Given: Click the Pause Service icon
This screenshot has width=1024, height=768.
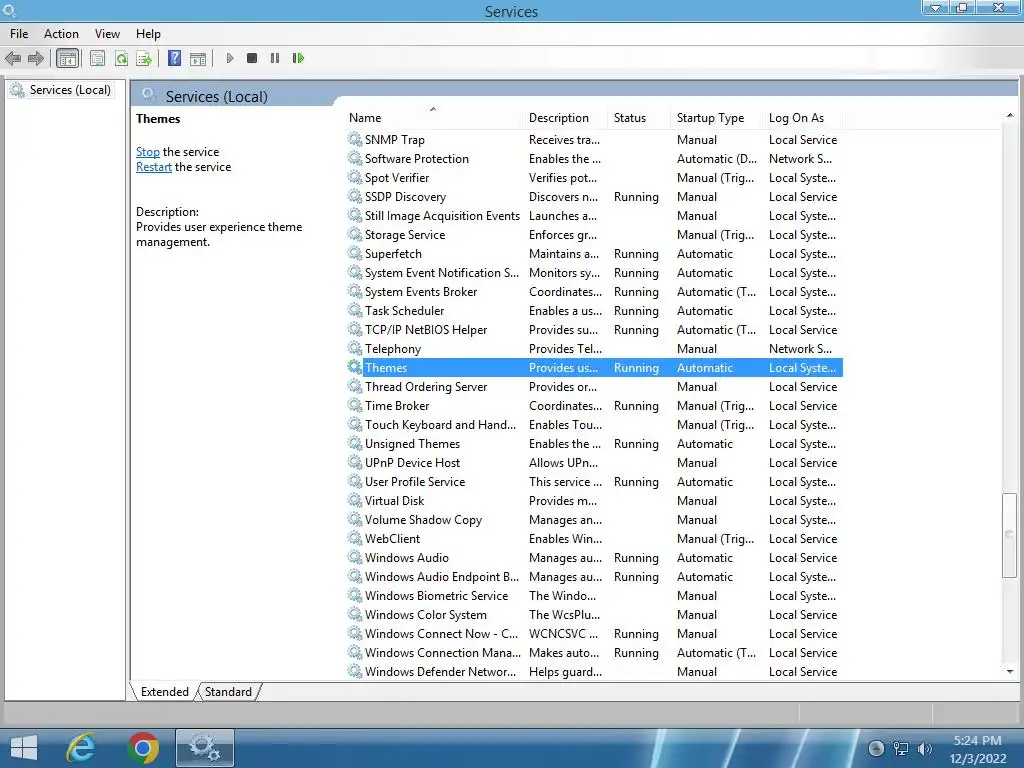Looking at the screenshot, I should tap(275, 58).
